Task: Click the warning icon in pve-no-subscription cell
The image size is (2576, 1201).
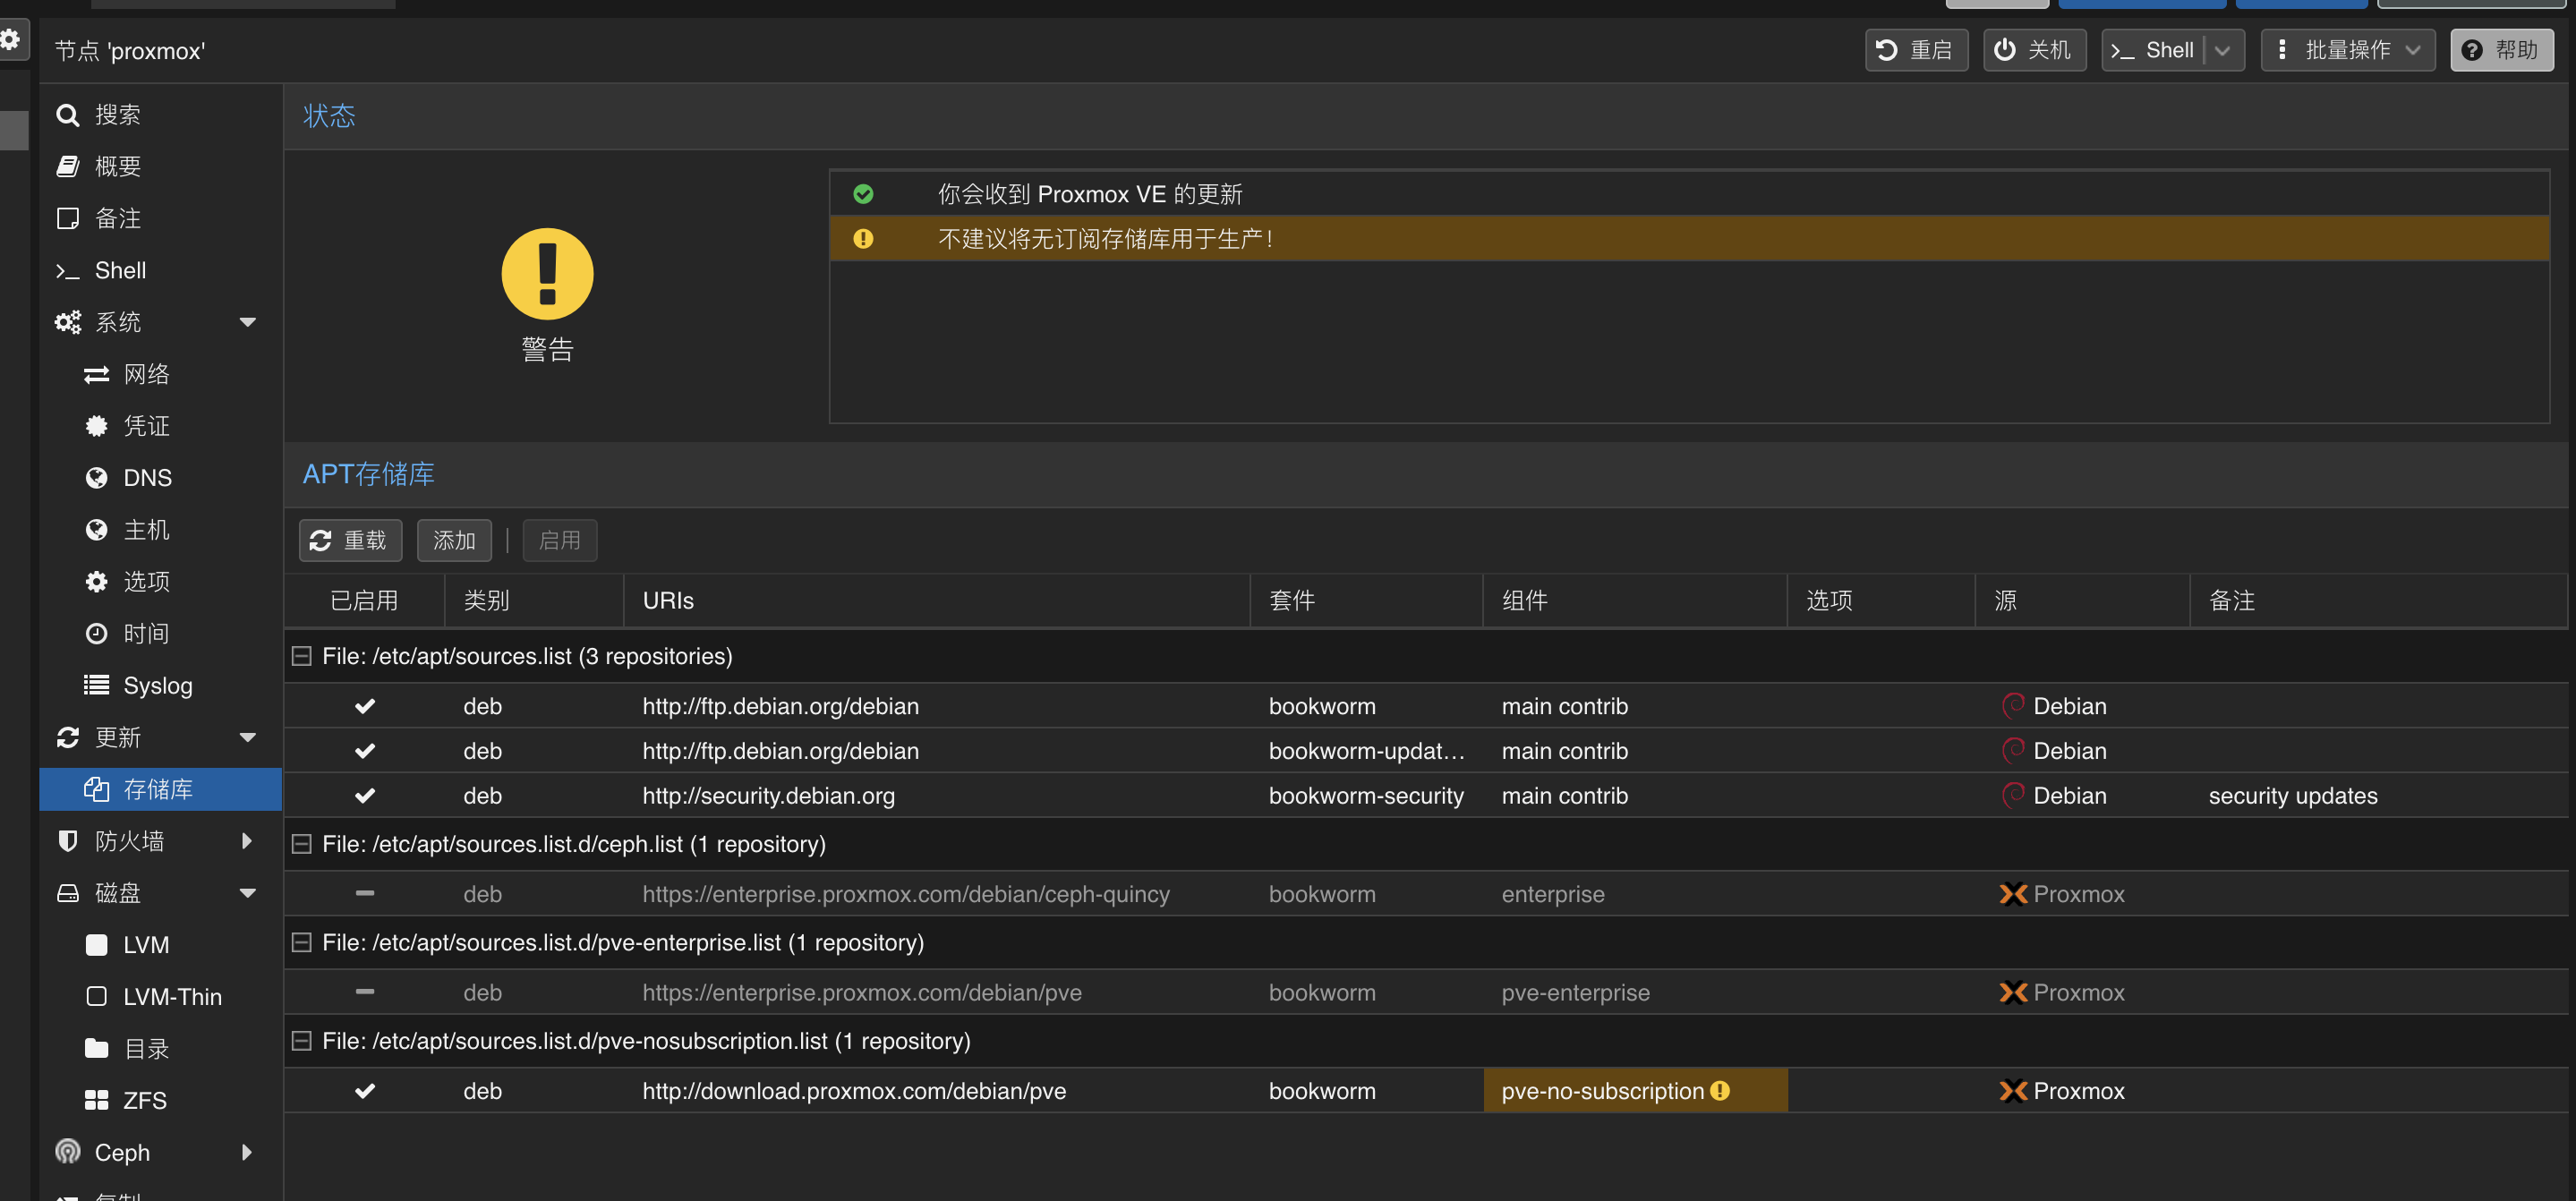Action: coord(1720,1091)
